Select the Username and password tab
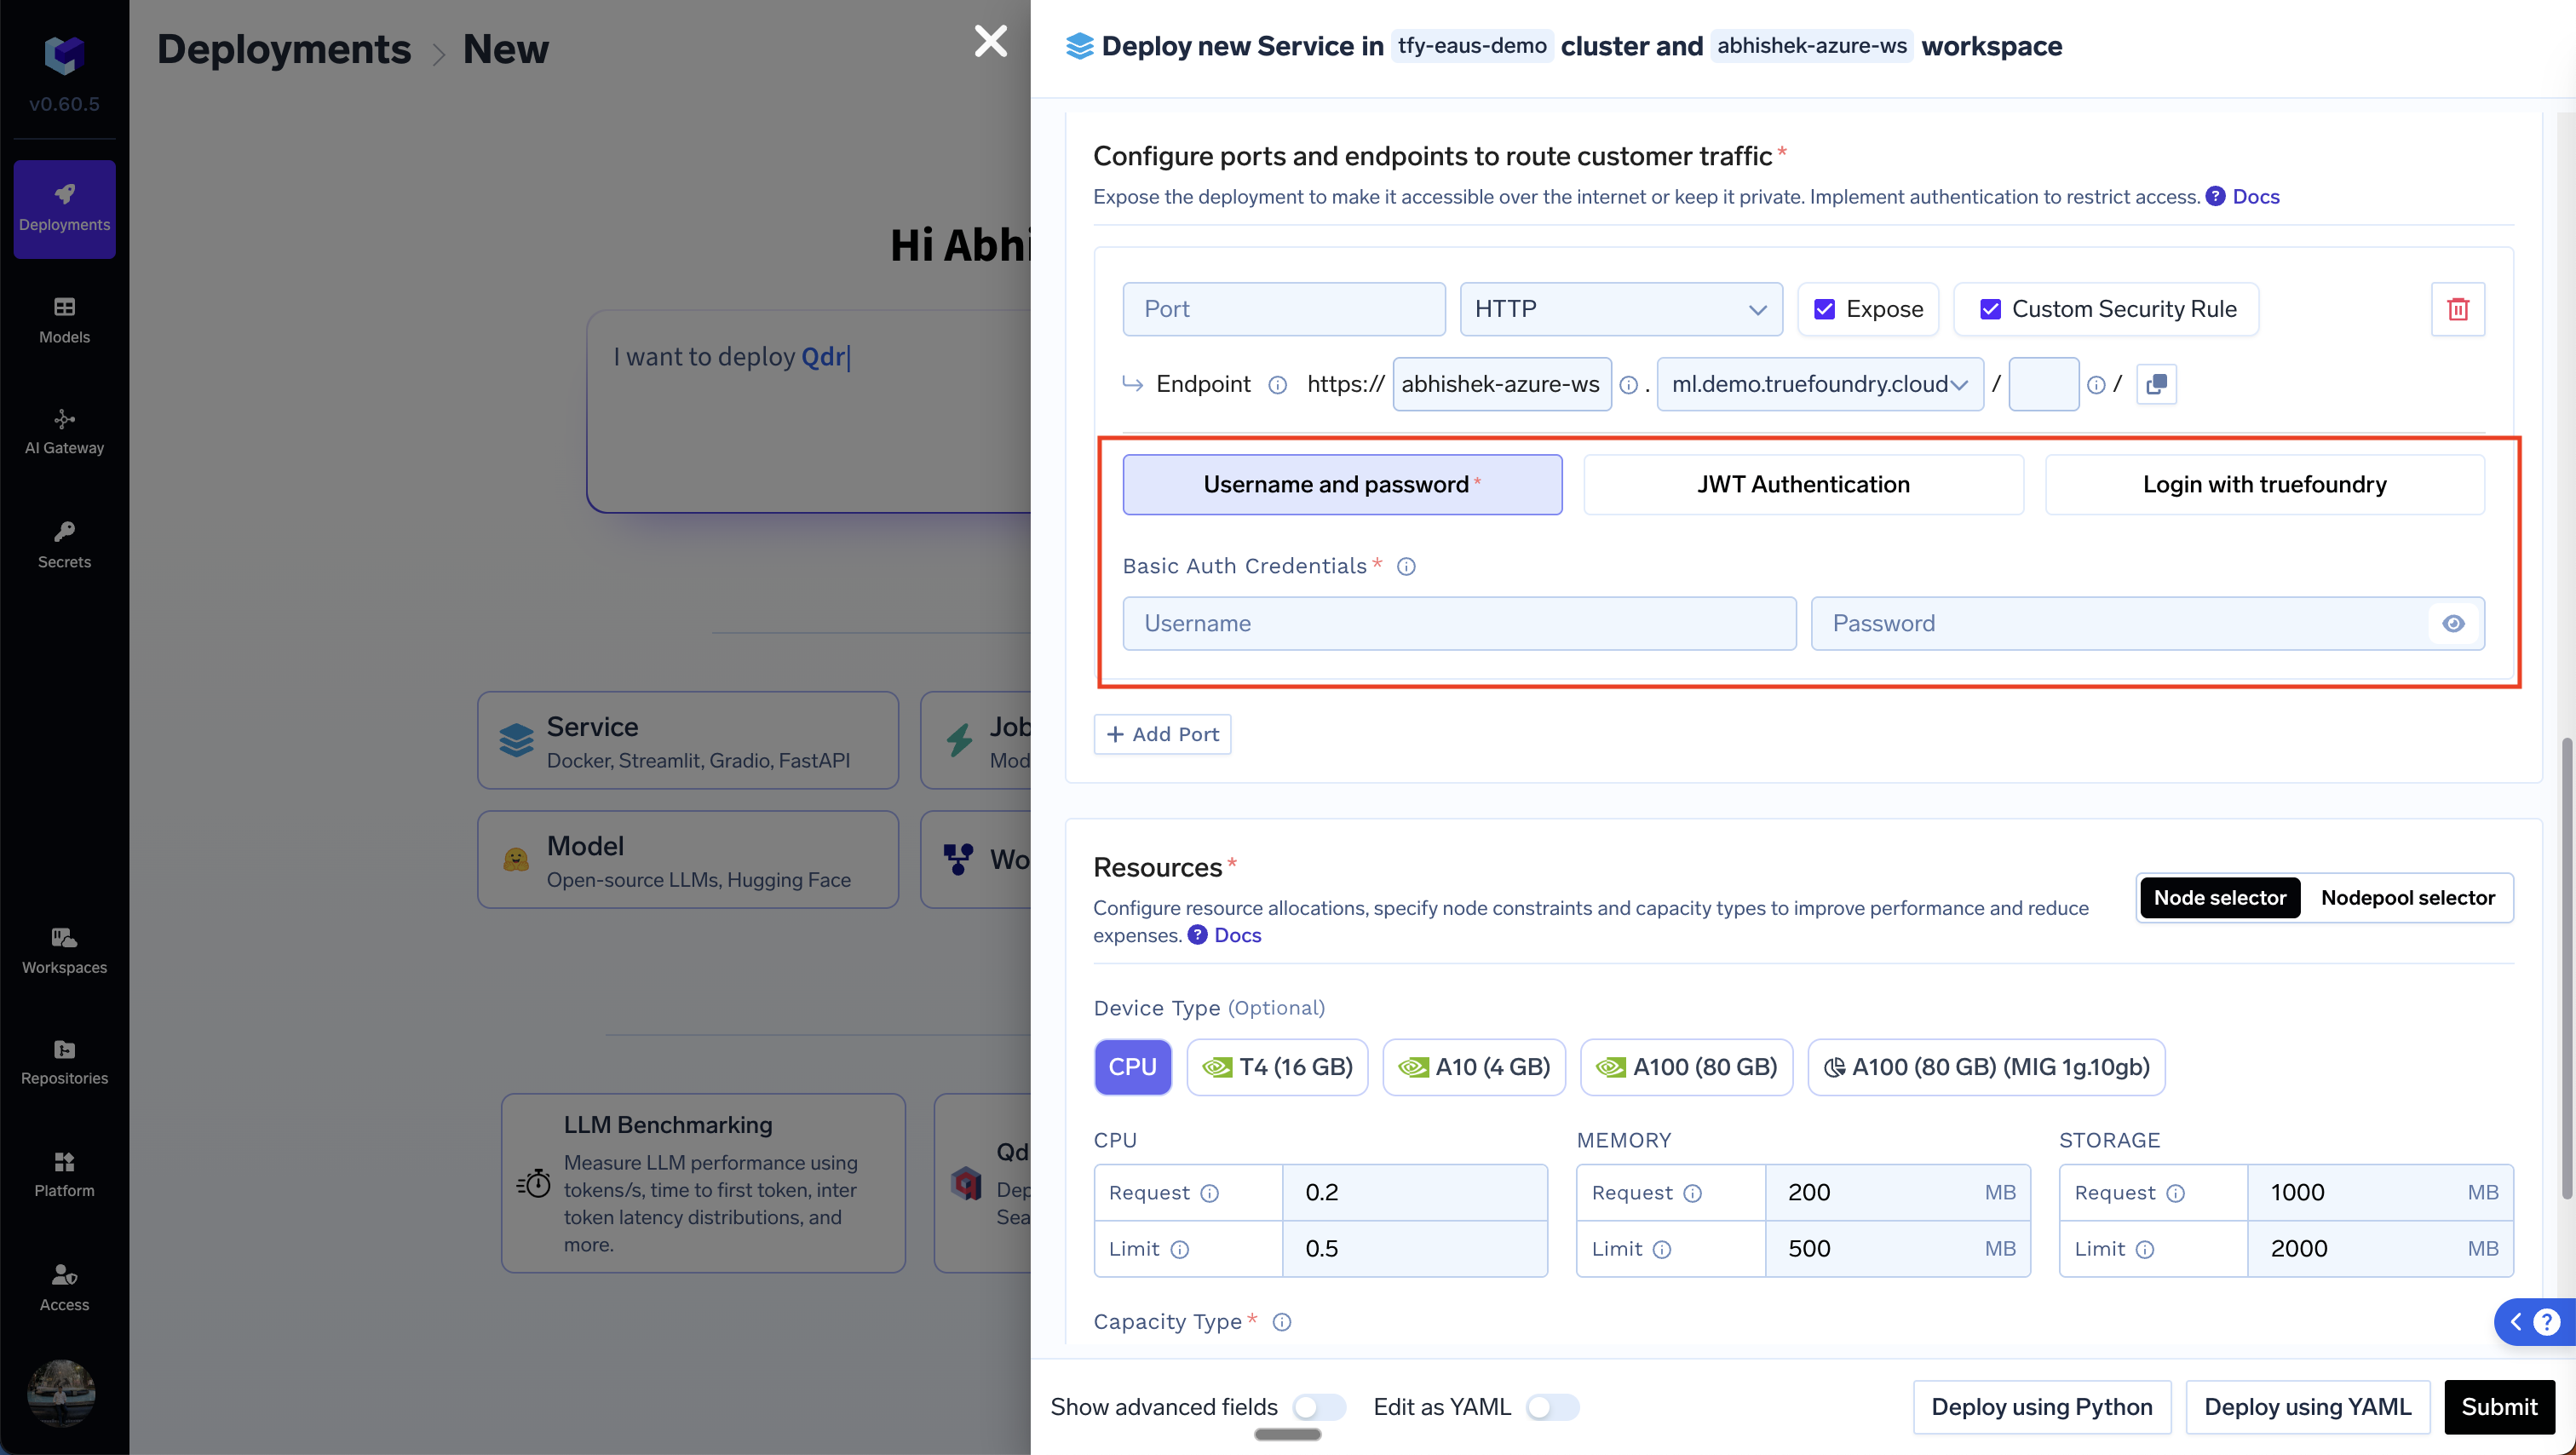This screenshot has height=1455, width=2576. coord(1342,485)
